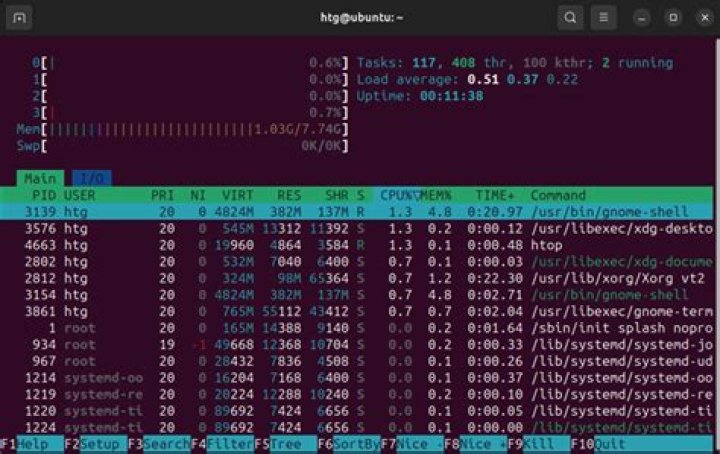This screenshot has height=454, width=720.
Task: Select process 967 systemd-udev row
Action: [357, 361]
